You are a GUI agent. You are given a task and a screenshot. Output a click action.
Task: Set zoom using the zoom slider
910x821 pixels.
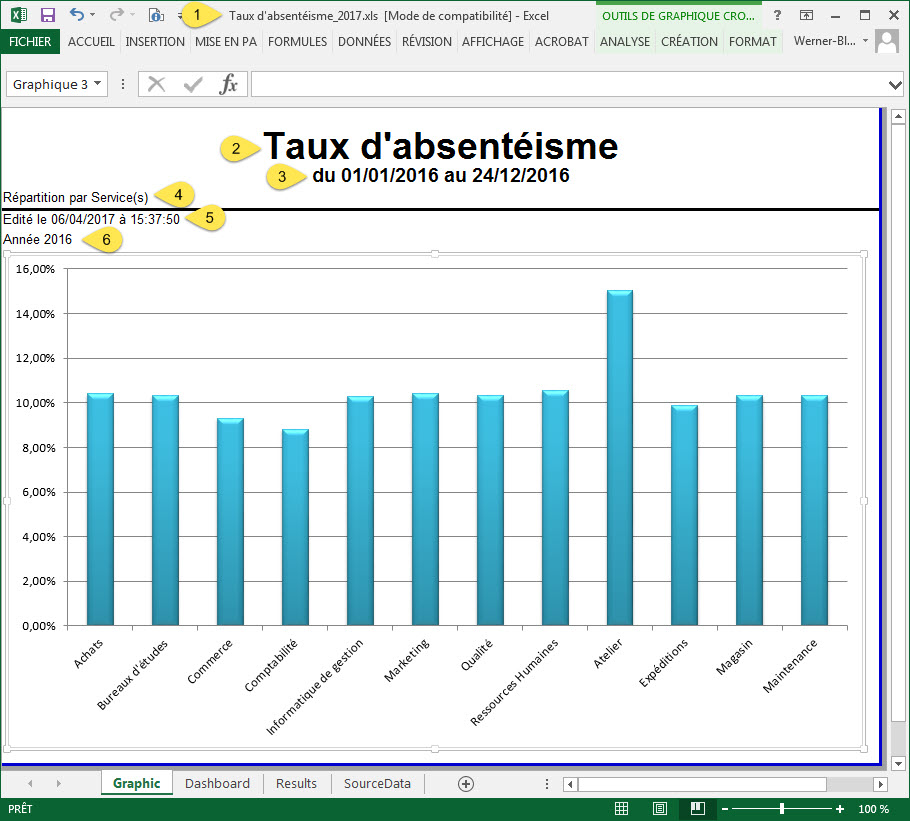(x=784, y=808)
